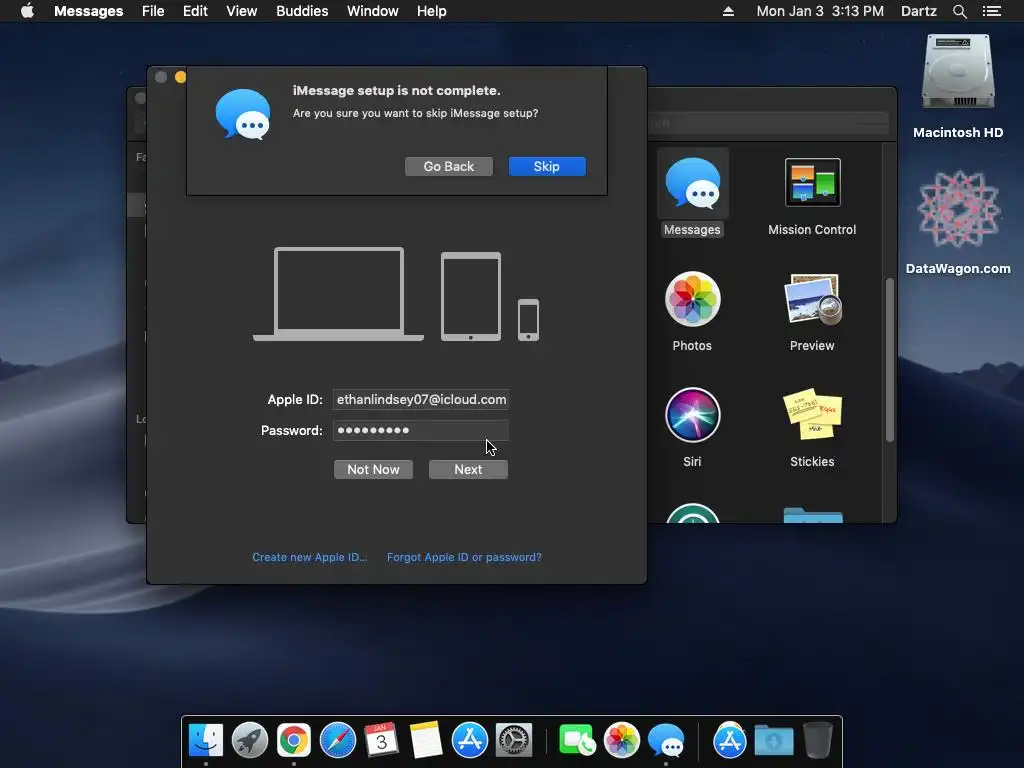1024x768 pixels.
Task: Open Finder from the Dock
Action: tap(206, 740)
